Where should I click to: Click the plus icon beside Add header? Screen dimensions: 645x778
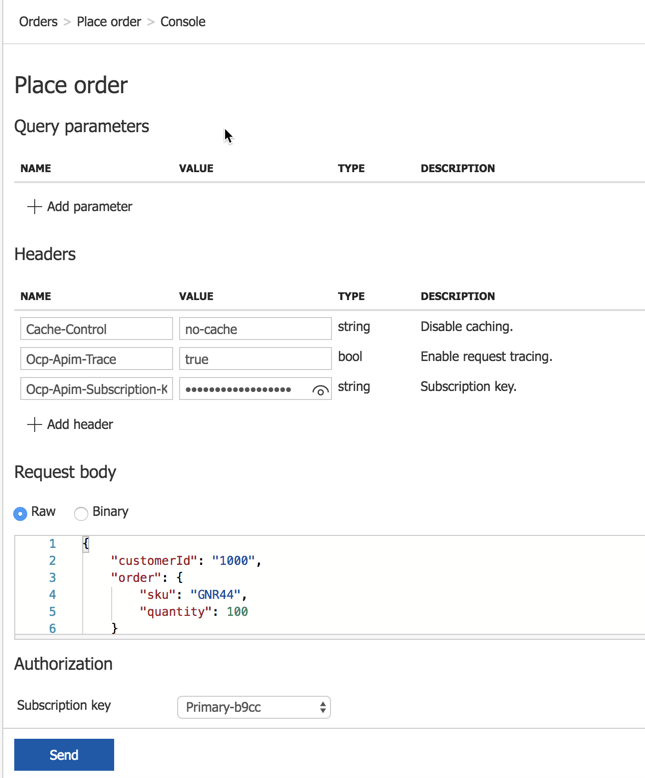[x=34, y=425]
